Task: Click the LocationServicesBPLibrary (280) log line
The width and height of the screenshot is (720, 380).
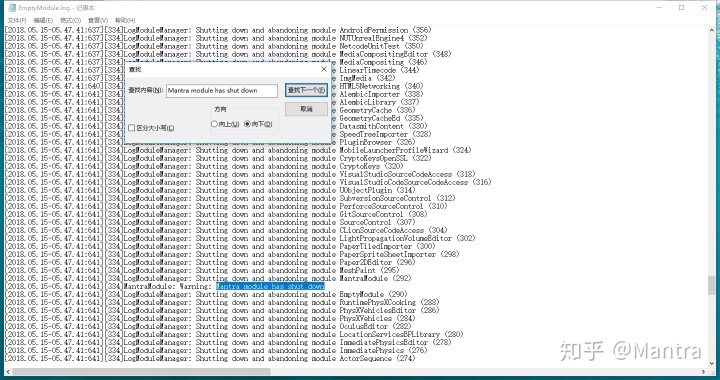Action: (234, 334)
